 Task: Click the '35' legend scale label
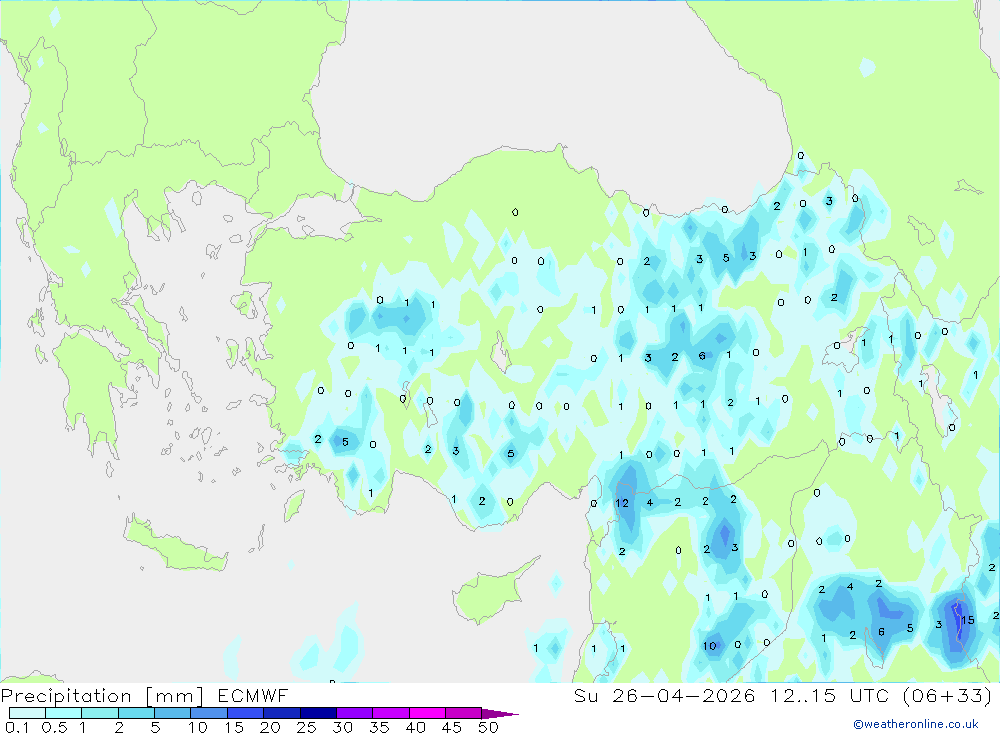(379, 727)
